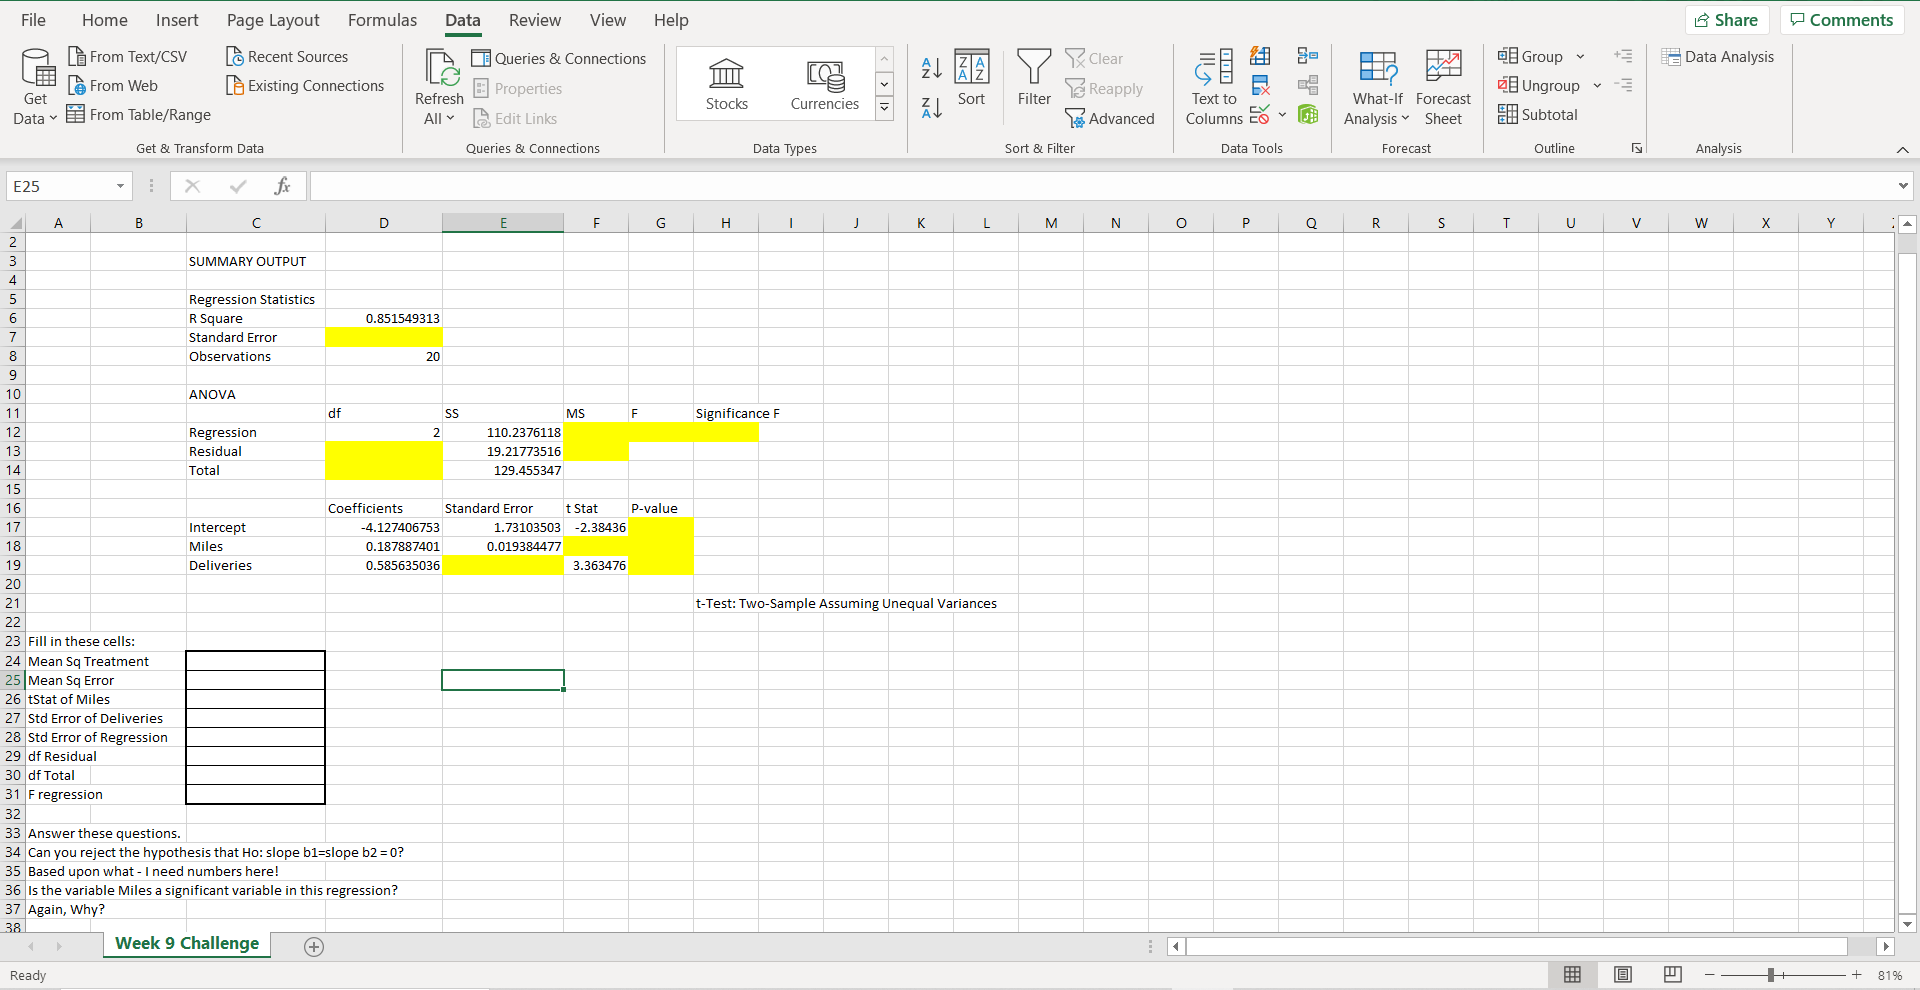Switch to Page Layout view

[x=1623, y=975]
